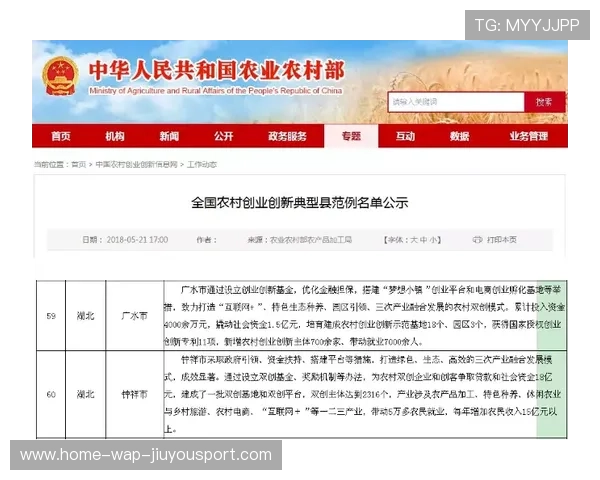Click the 钟祥市 table cell

click(134, 394)
